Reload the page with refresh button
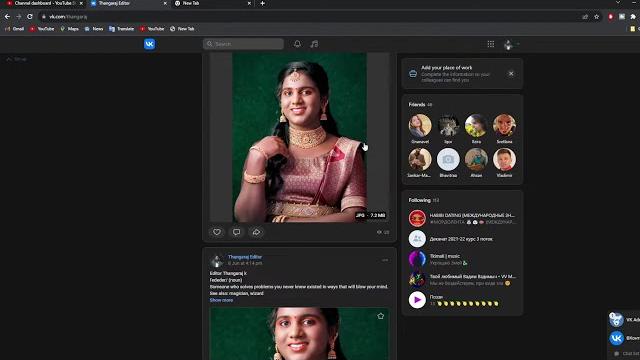The image size is (640, 360). [x=30, y=17]
